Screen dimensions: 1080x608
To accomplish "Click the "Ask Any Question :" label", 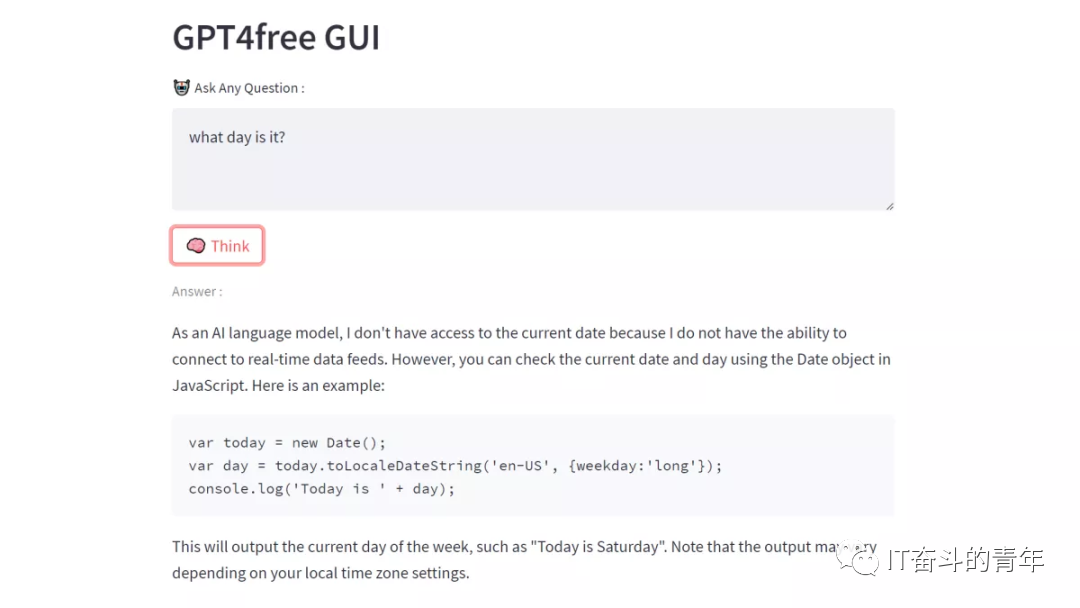I will tap(249, 88).
